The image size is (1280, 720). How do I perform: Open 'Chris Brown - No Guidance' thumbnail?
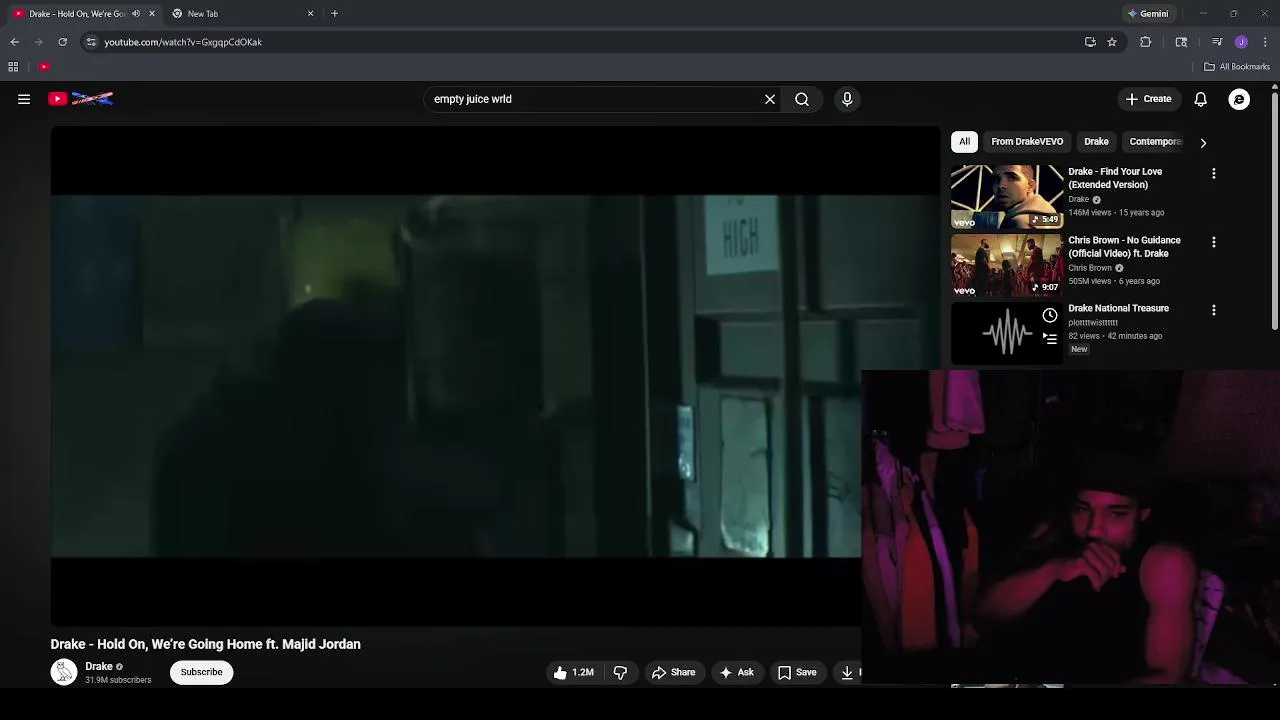click(x=1007, y=265)
